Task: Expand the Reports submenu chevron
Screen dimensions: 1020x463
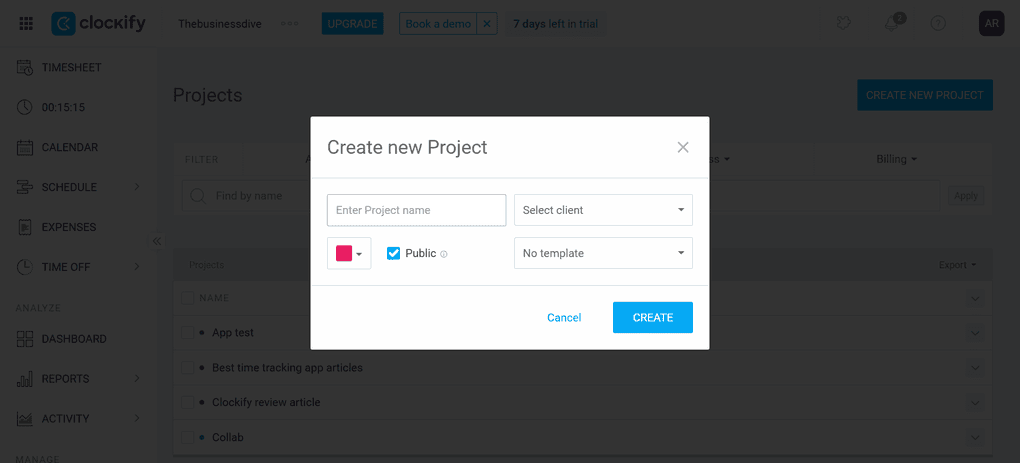Action: pos(137,378)
